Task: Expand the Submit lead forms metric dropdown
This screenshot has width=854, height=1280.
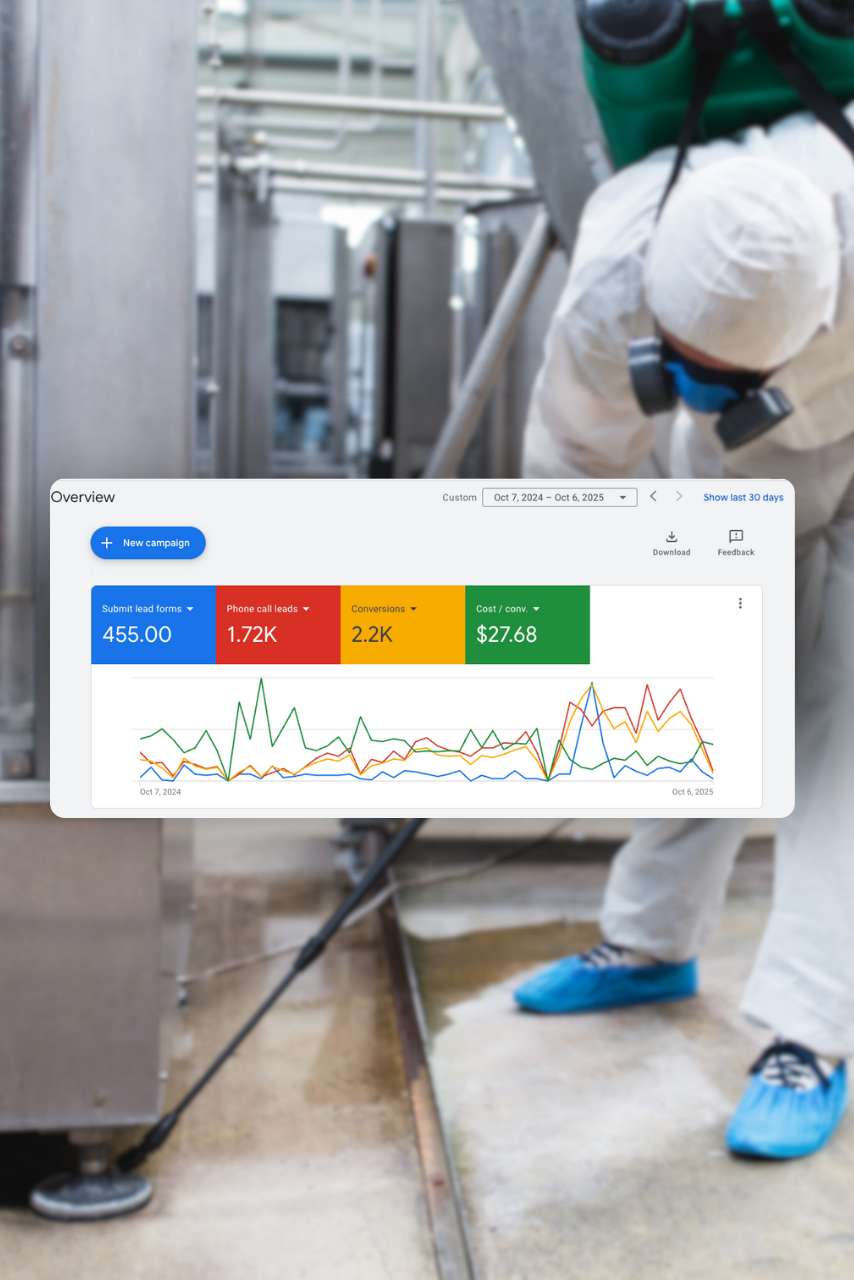Action: (190, 609)
